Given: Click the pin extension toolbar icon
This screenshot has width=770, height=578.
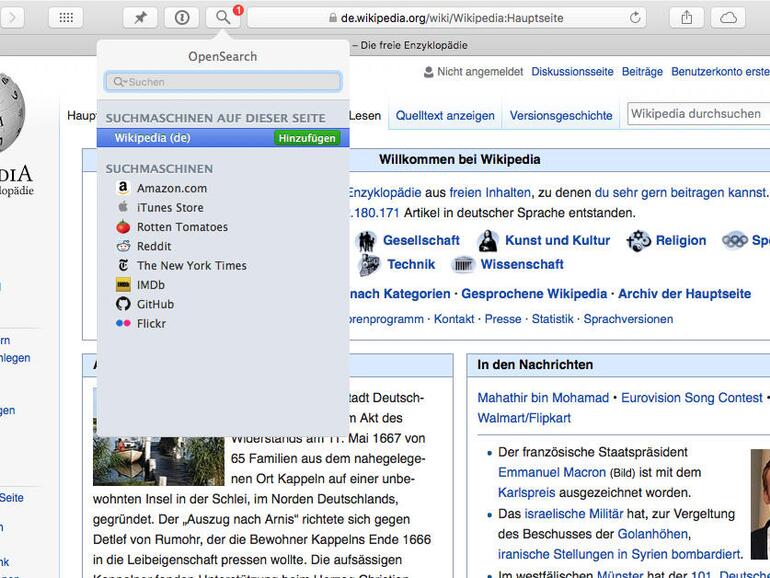Looking at the screenshot, I should [x=140, y=18].
